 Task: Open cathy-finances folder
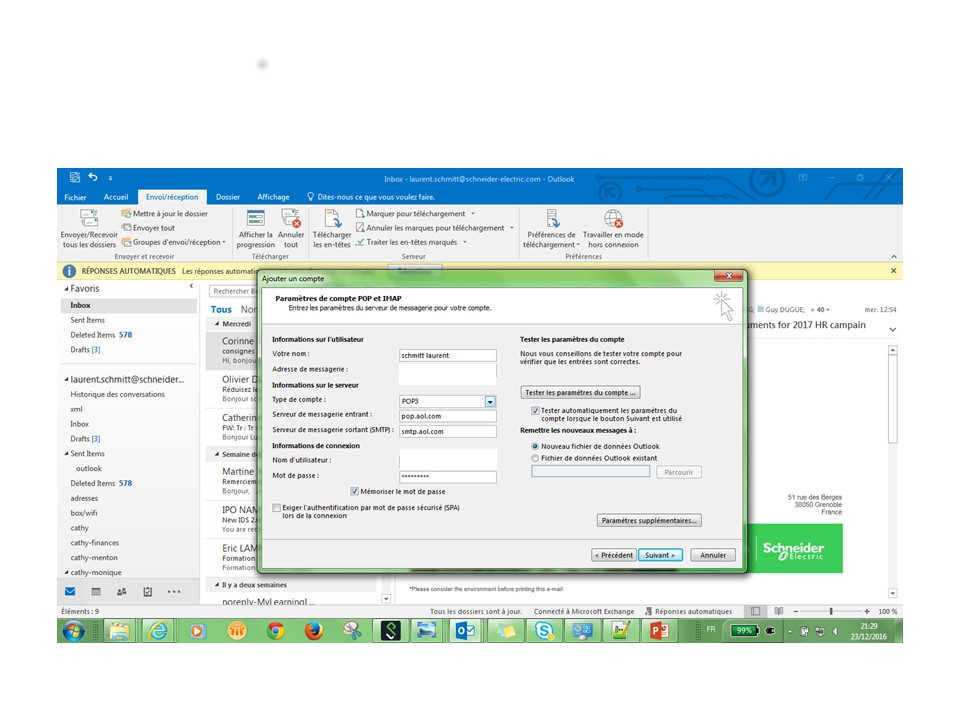pyautogui.click(x=95, y=543)
